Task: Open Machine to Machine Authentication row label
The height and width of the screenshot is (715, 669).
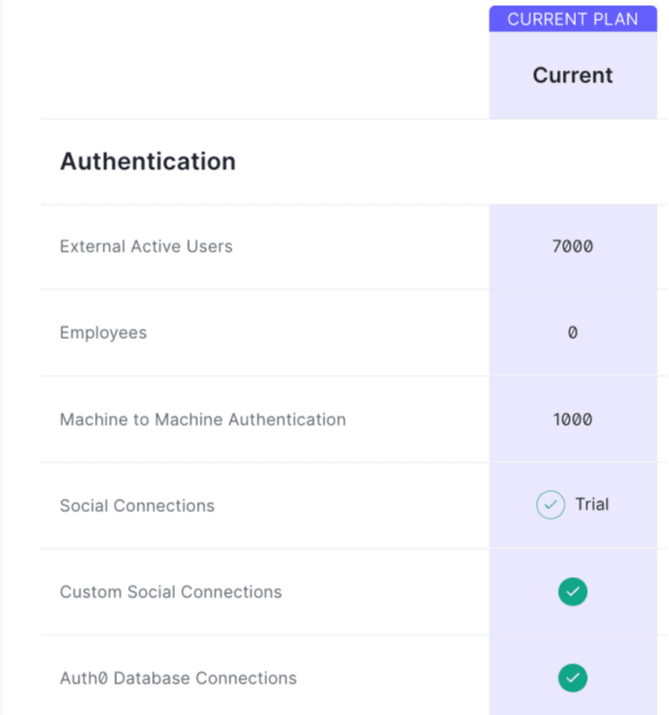Action: (x=203, y=420)
